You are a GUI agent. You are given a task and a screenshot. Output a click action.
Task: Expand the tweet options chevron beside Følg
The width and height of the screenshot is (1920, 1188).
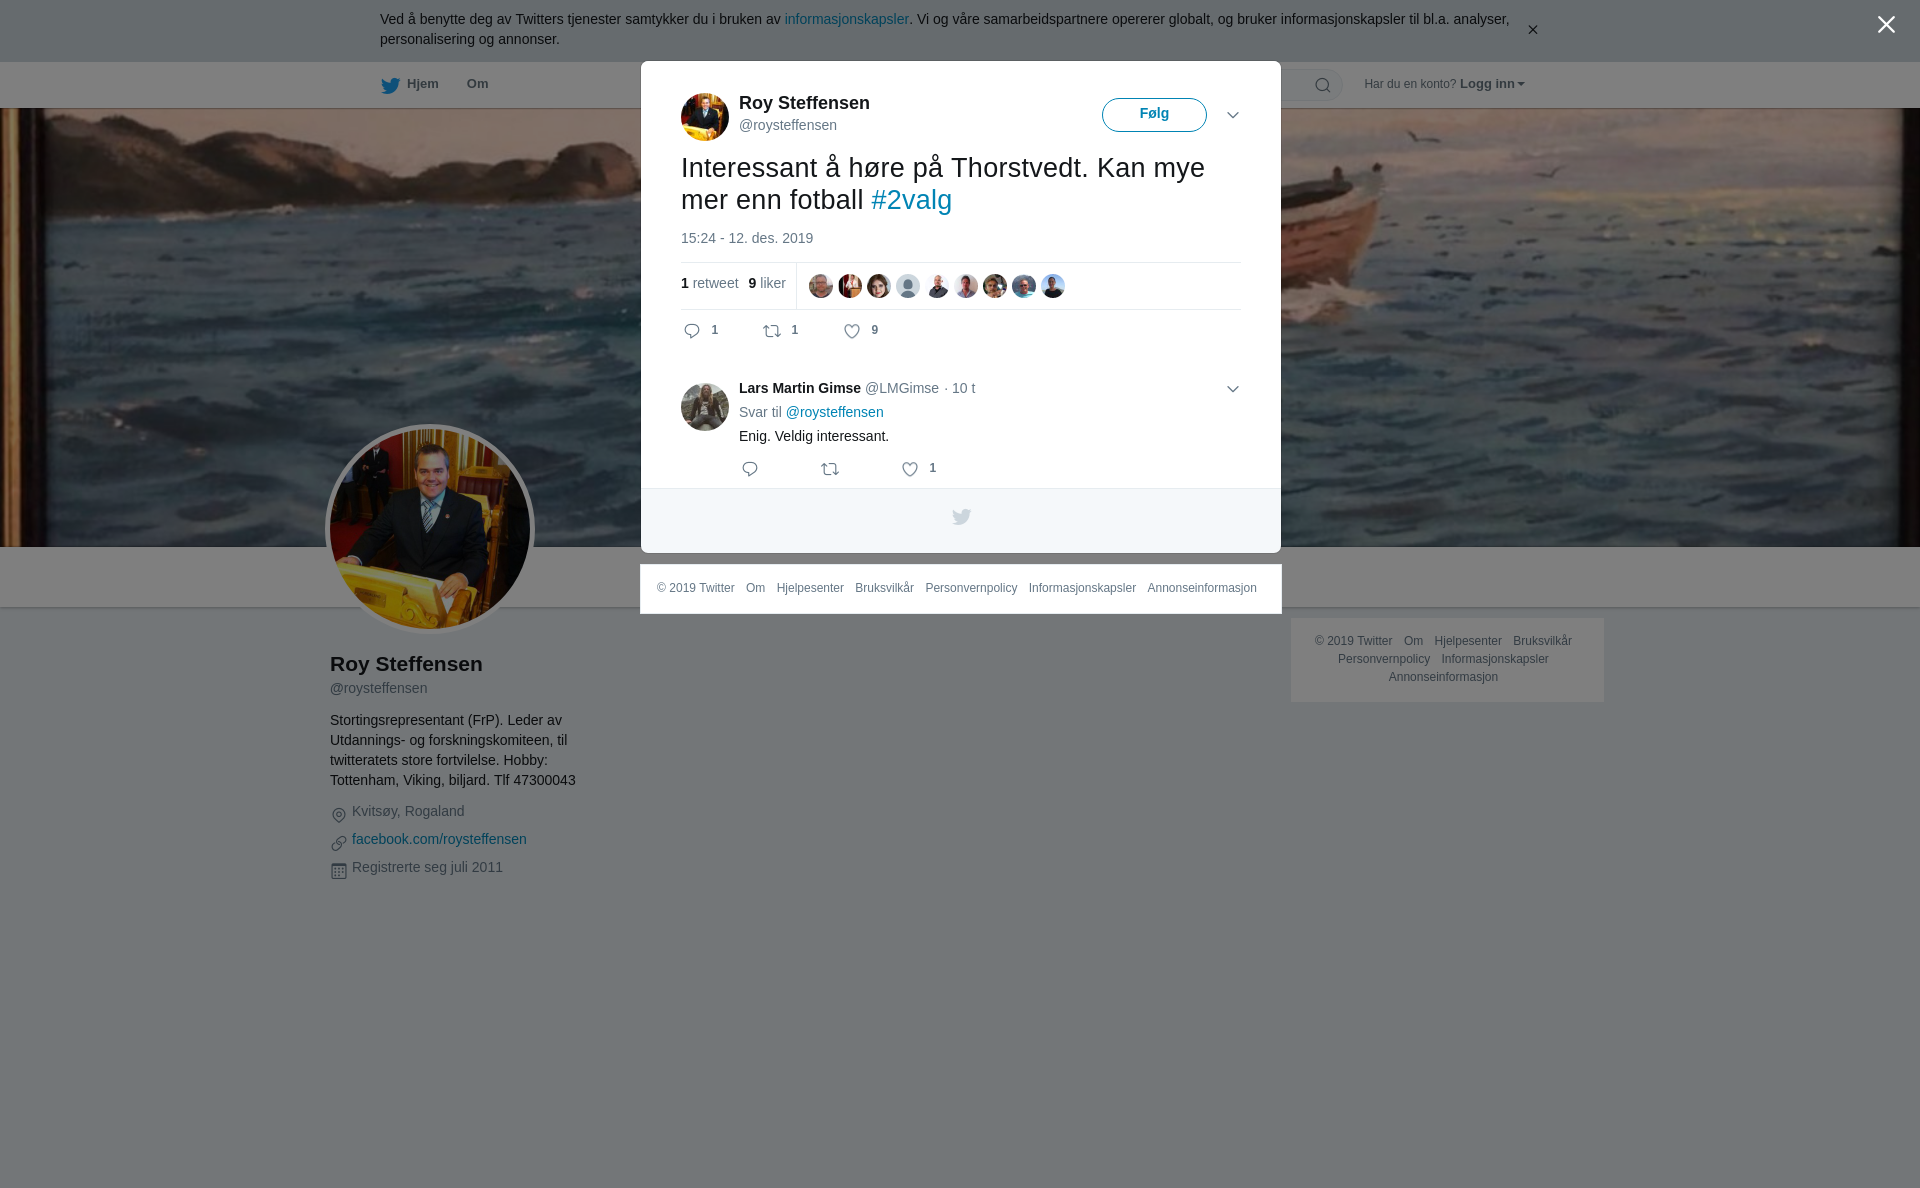[1233, 115]
